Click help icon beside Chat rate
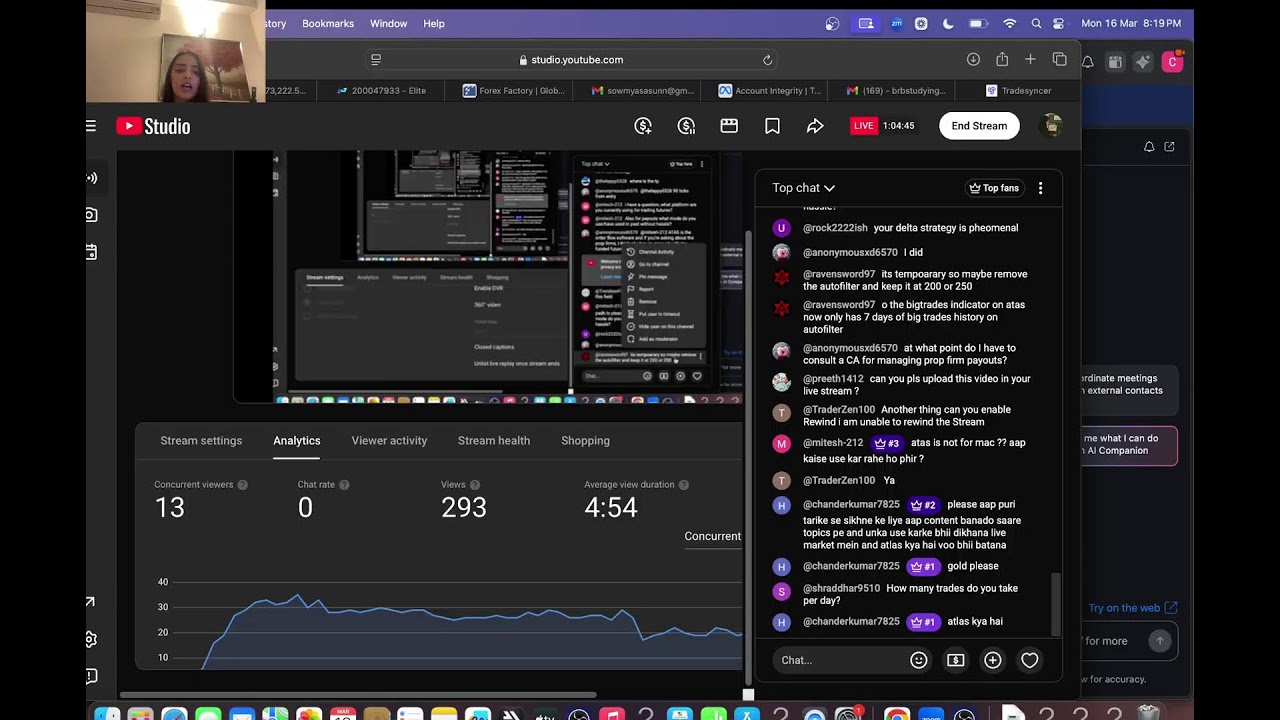Viewport: 1280px width, 720px height. pyautogui.click(x=344, y=485)
